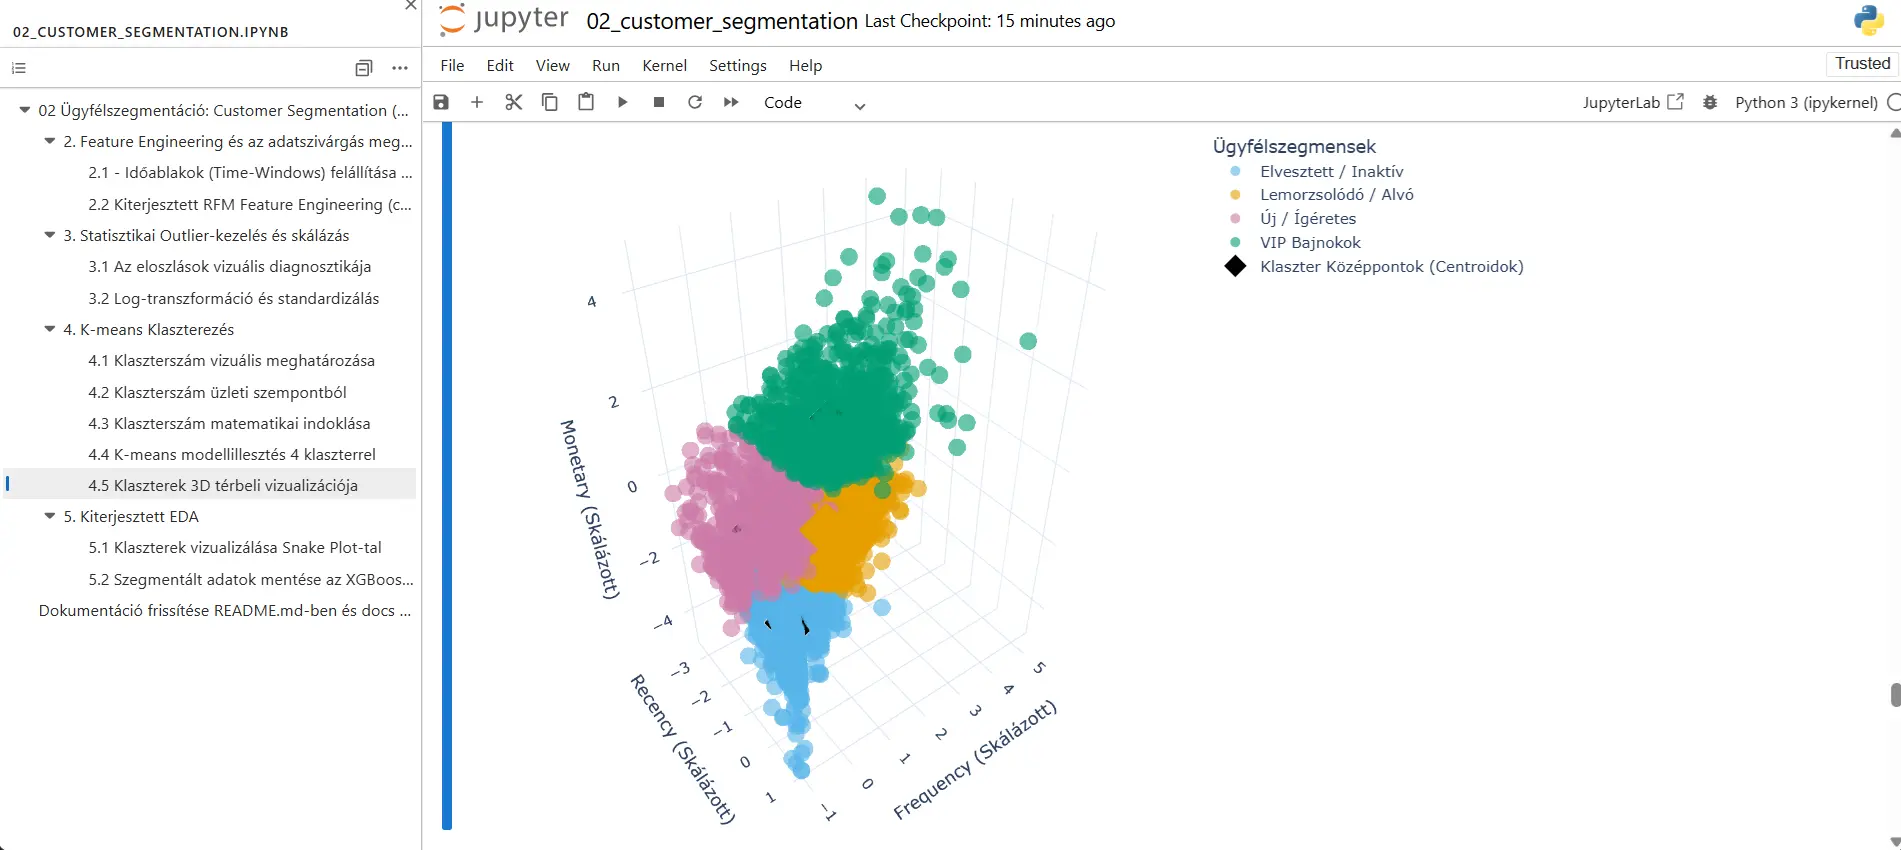
Task: Open 4.3 Klaszterszám matematikai indoklása
Action: coord(229,423)
